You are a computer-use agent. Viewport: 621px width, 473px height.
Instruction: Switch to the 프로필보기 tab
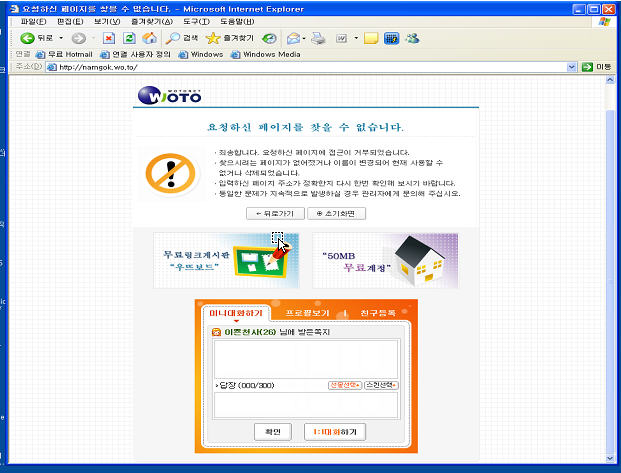coord(307,313)
